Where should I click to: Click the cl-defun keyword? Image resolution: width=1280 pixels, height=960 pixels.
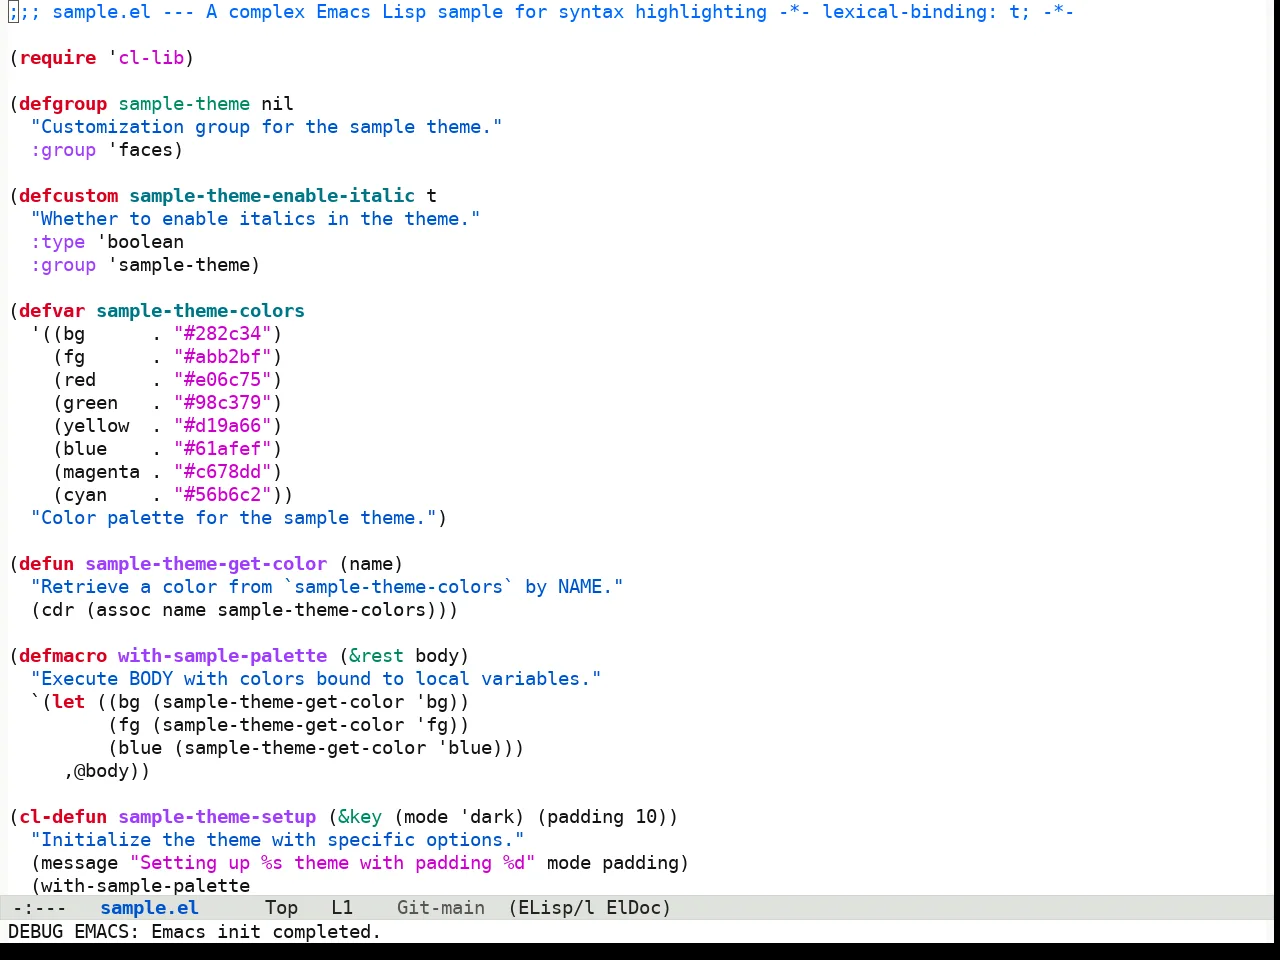click(63, 816)
